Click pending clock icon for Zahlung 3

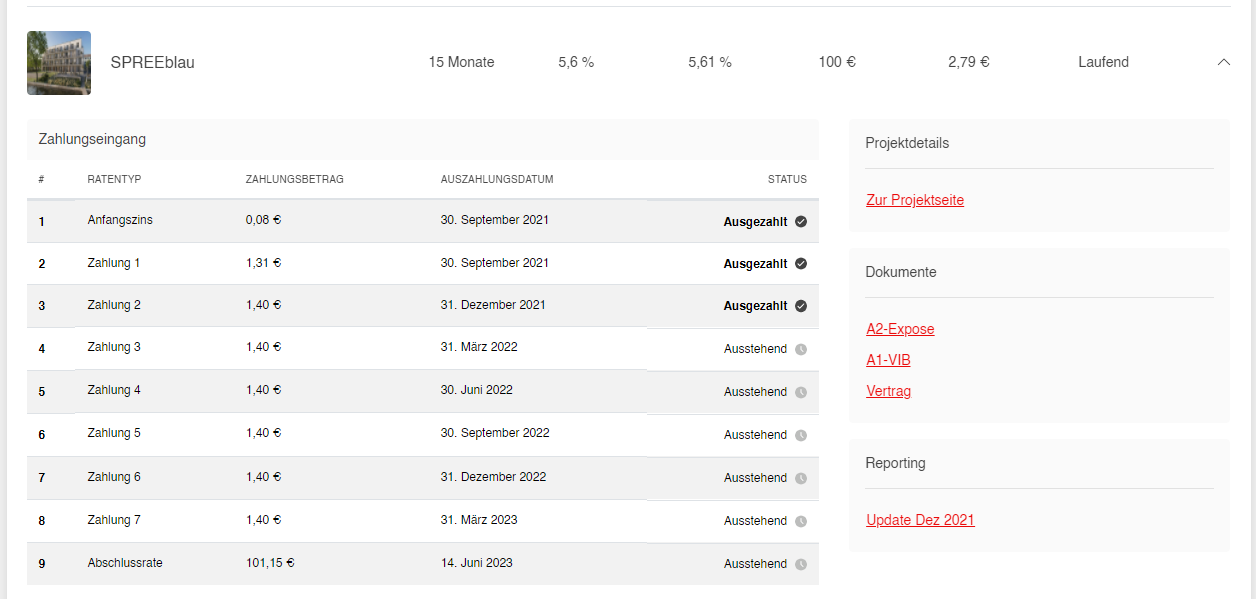[x=801, y=349]
